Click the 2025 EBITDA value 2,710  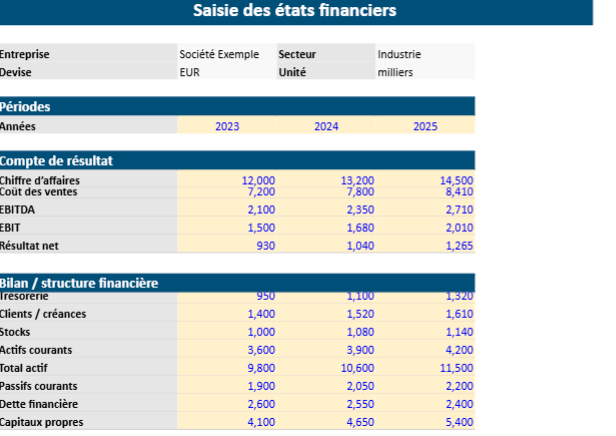pyautogui.click(x=456, y=210)
